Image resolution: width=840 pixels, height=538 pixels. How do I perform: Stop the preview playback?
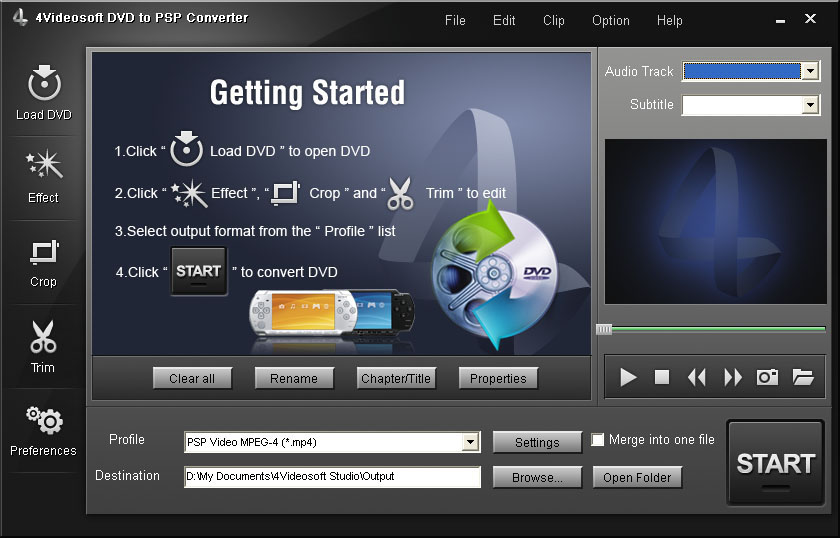coord(662,377)
